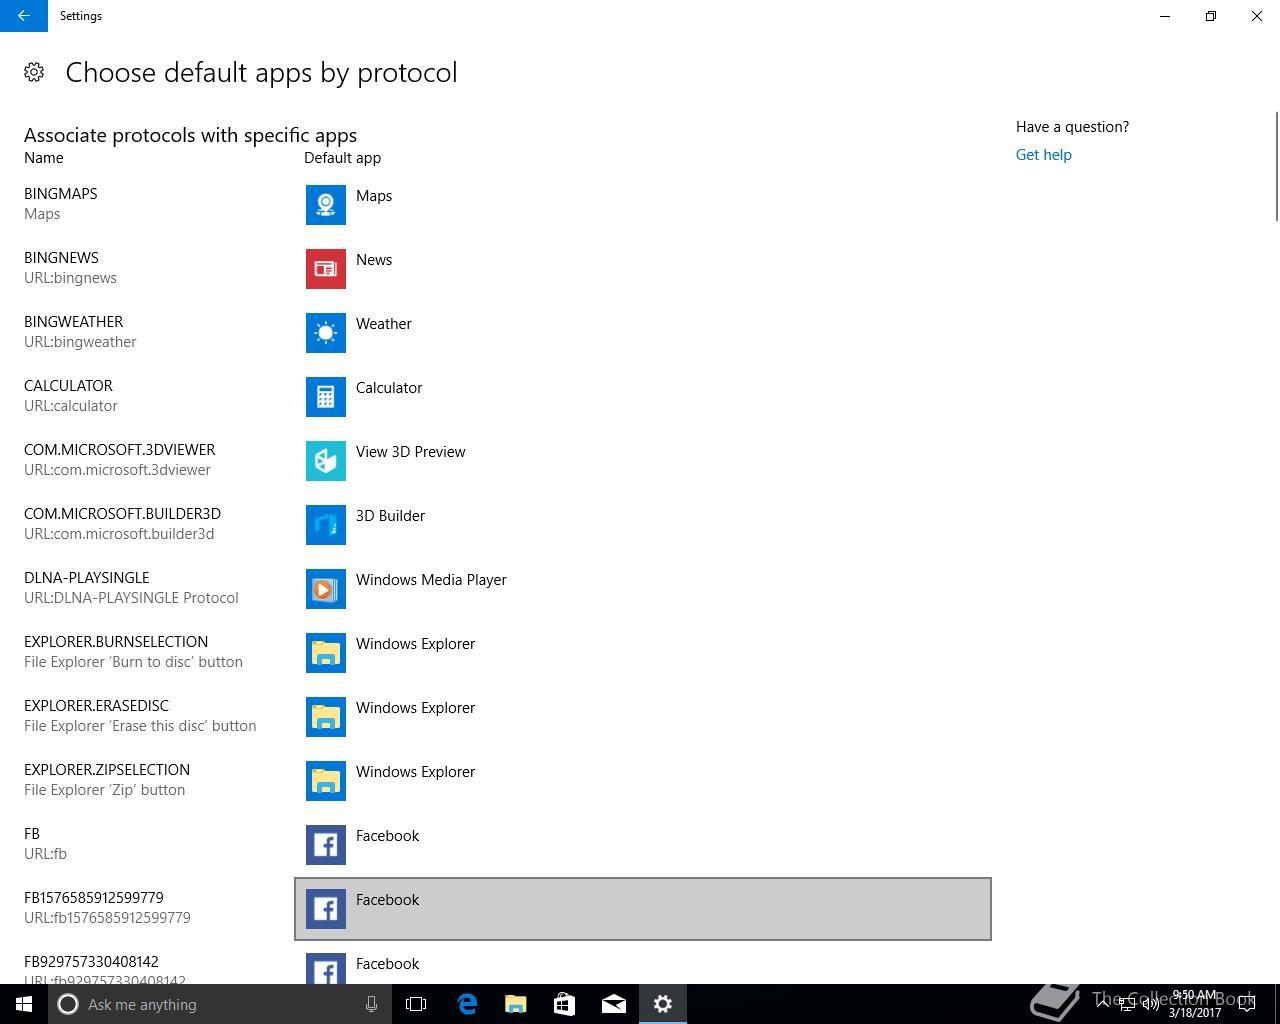Launch Microsoft Edge from the taskbar

[466, 1004]
